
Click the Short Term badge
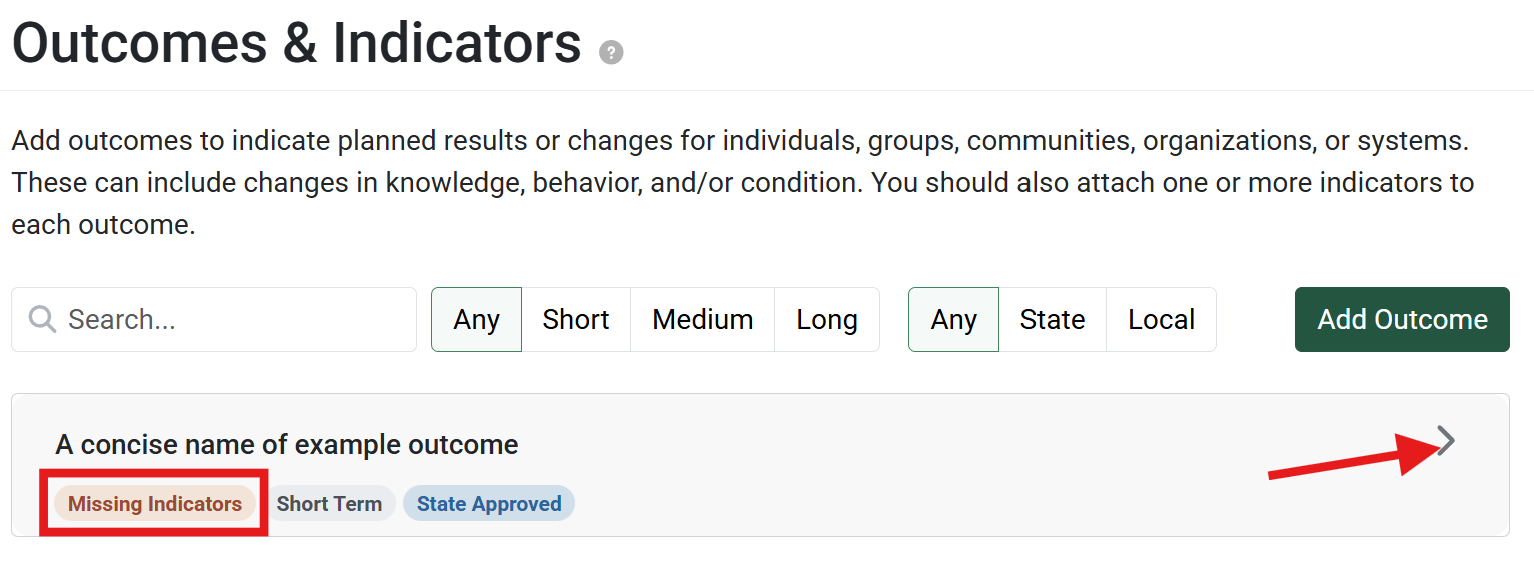click(x=329, y=504)
